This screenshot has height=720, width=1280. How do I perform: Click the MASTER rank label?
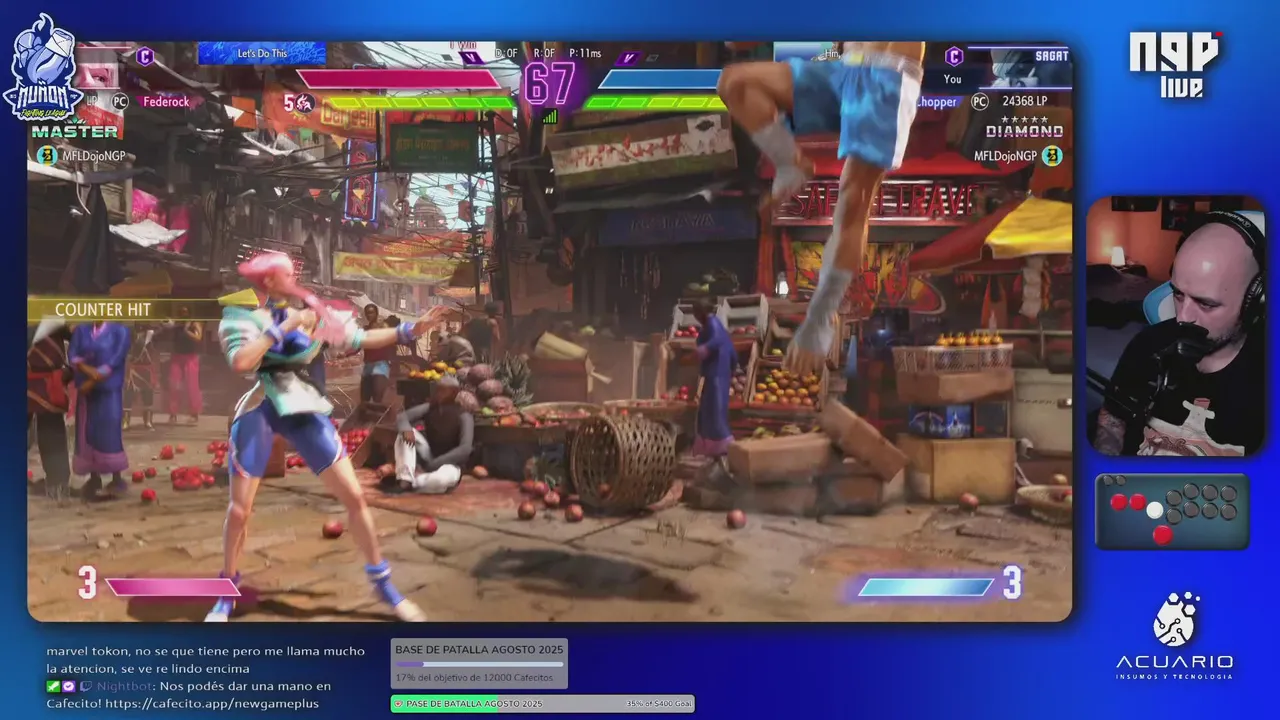[x=75, y=132]
